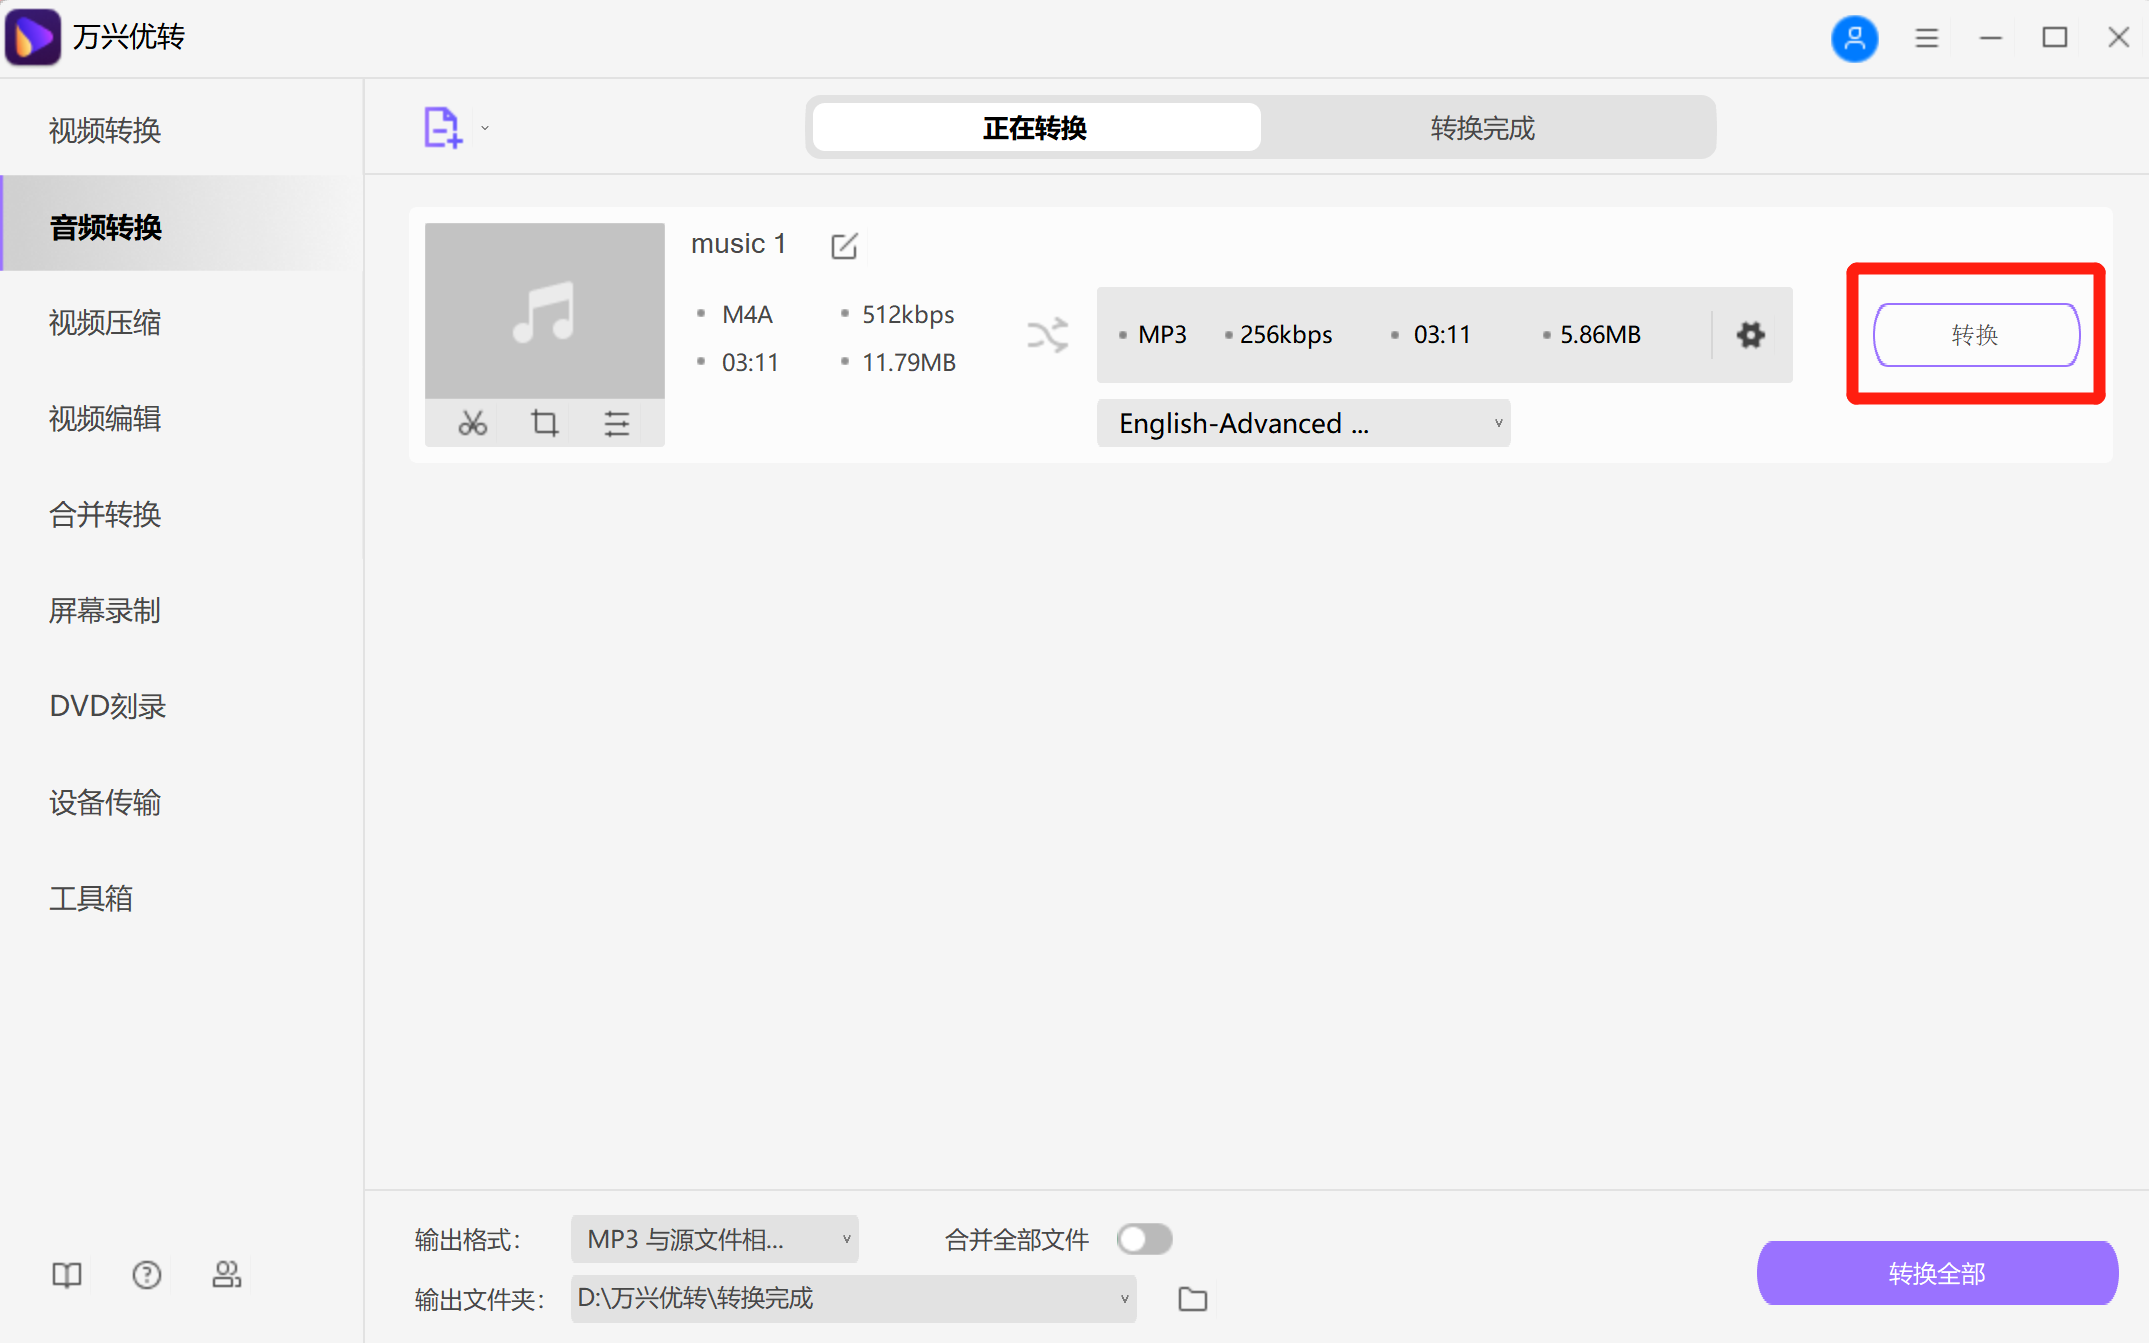Expand the English-Advanced voice dropdown
Image resolution: width=2149 pixels, height=1343 pixels.
click(1302, 423)
